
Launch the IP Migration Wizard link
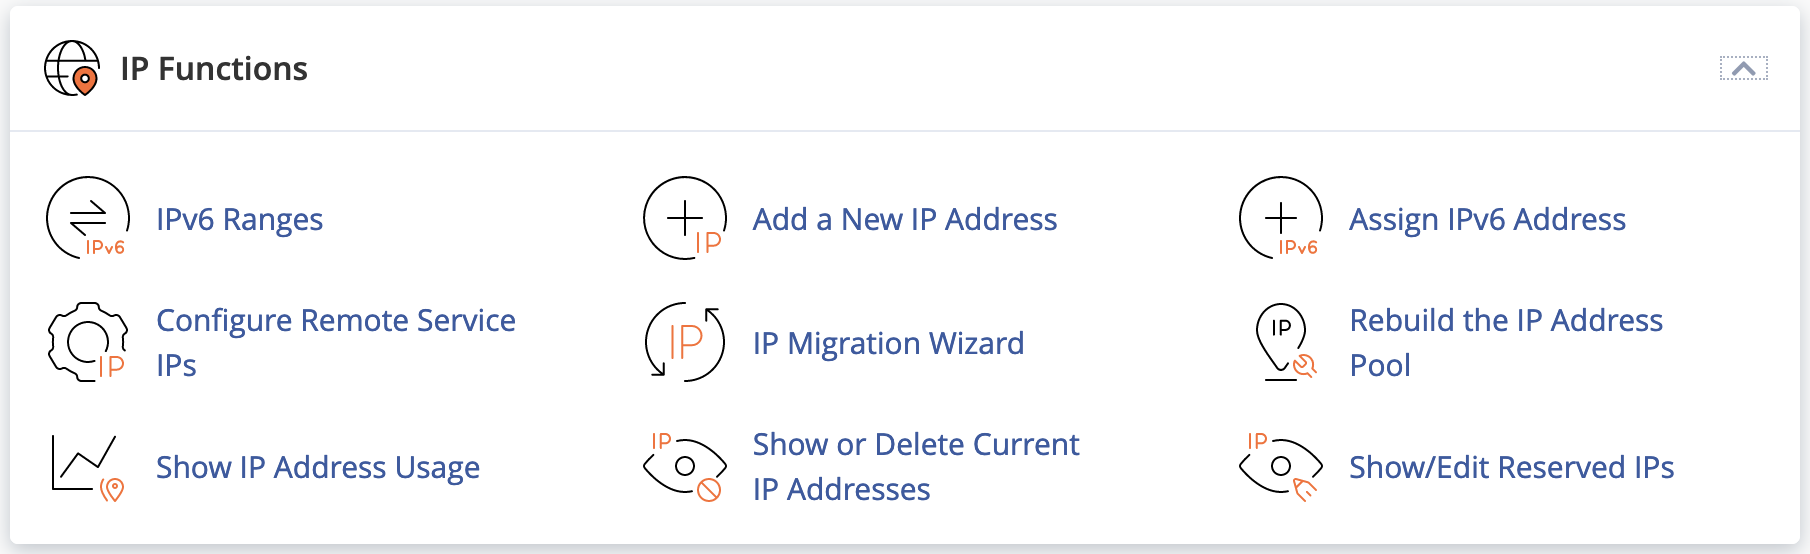[888, 343]
